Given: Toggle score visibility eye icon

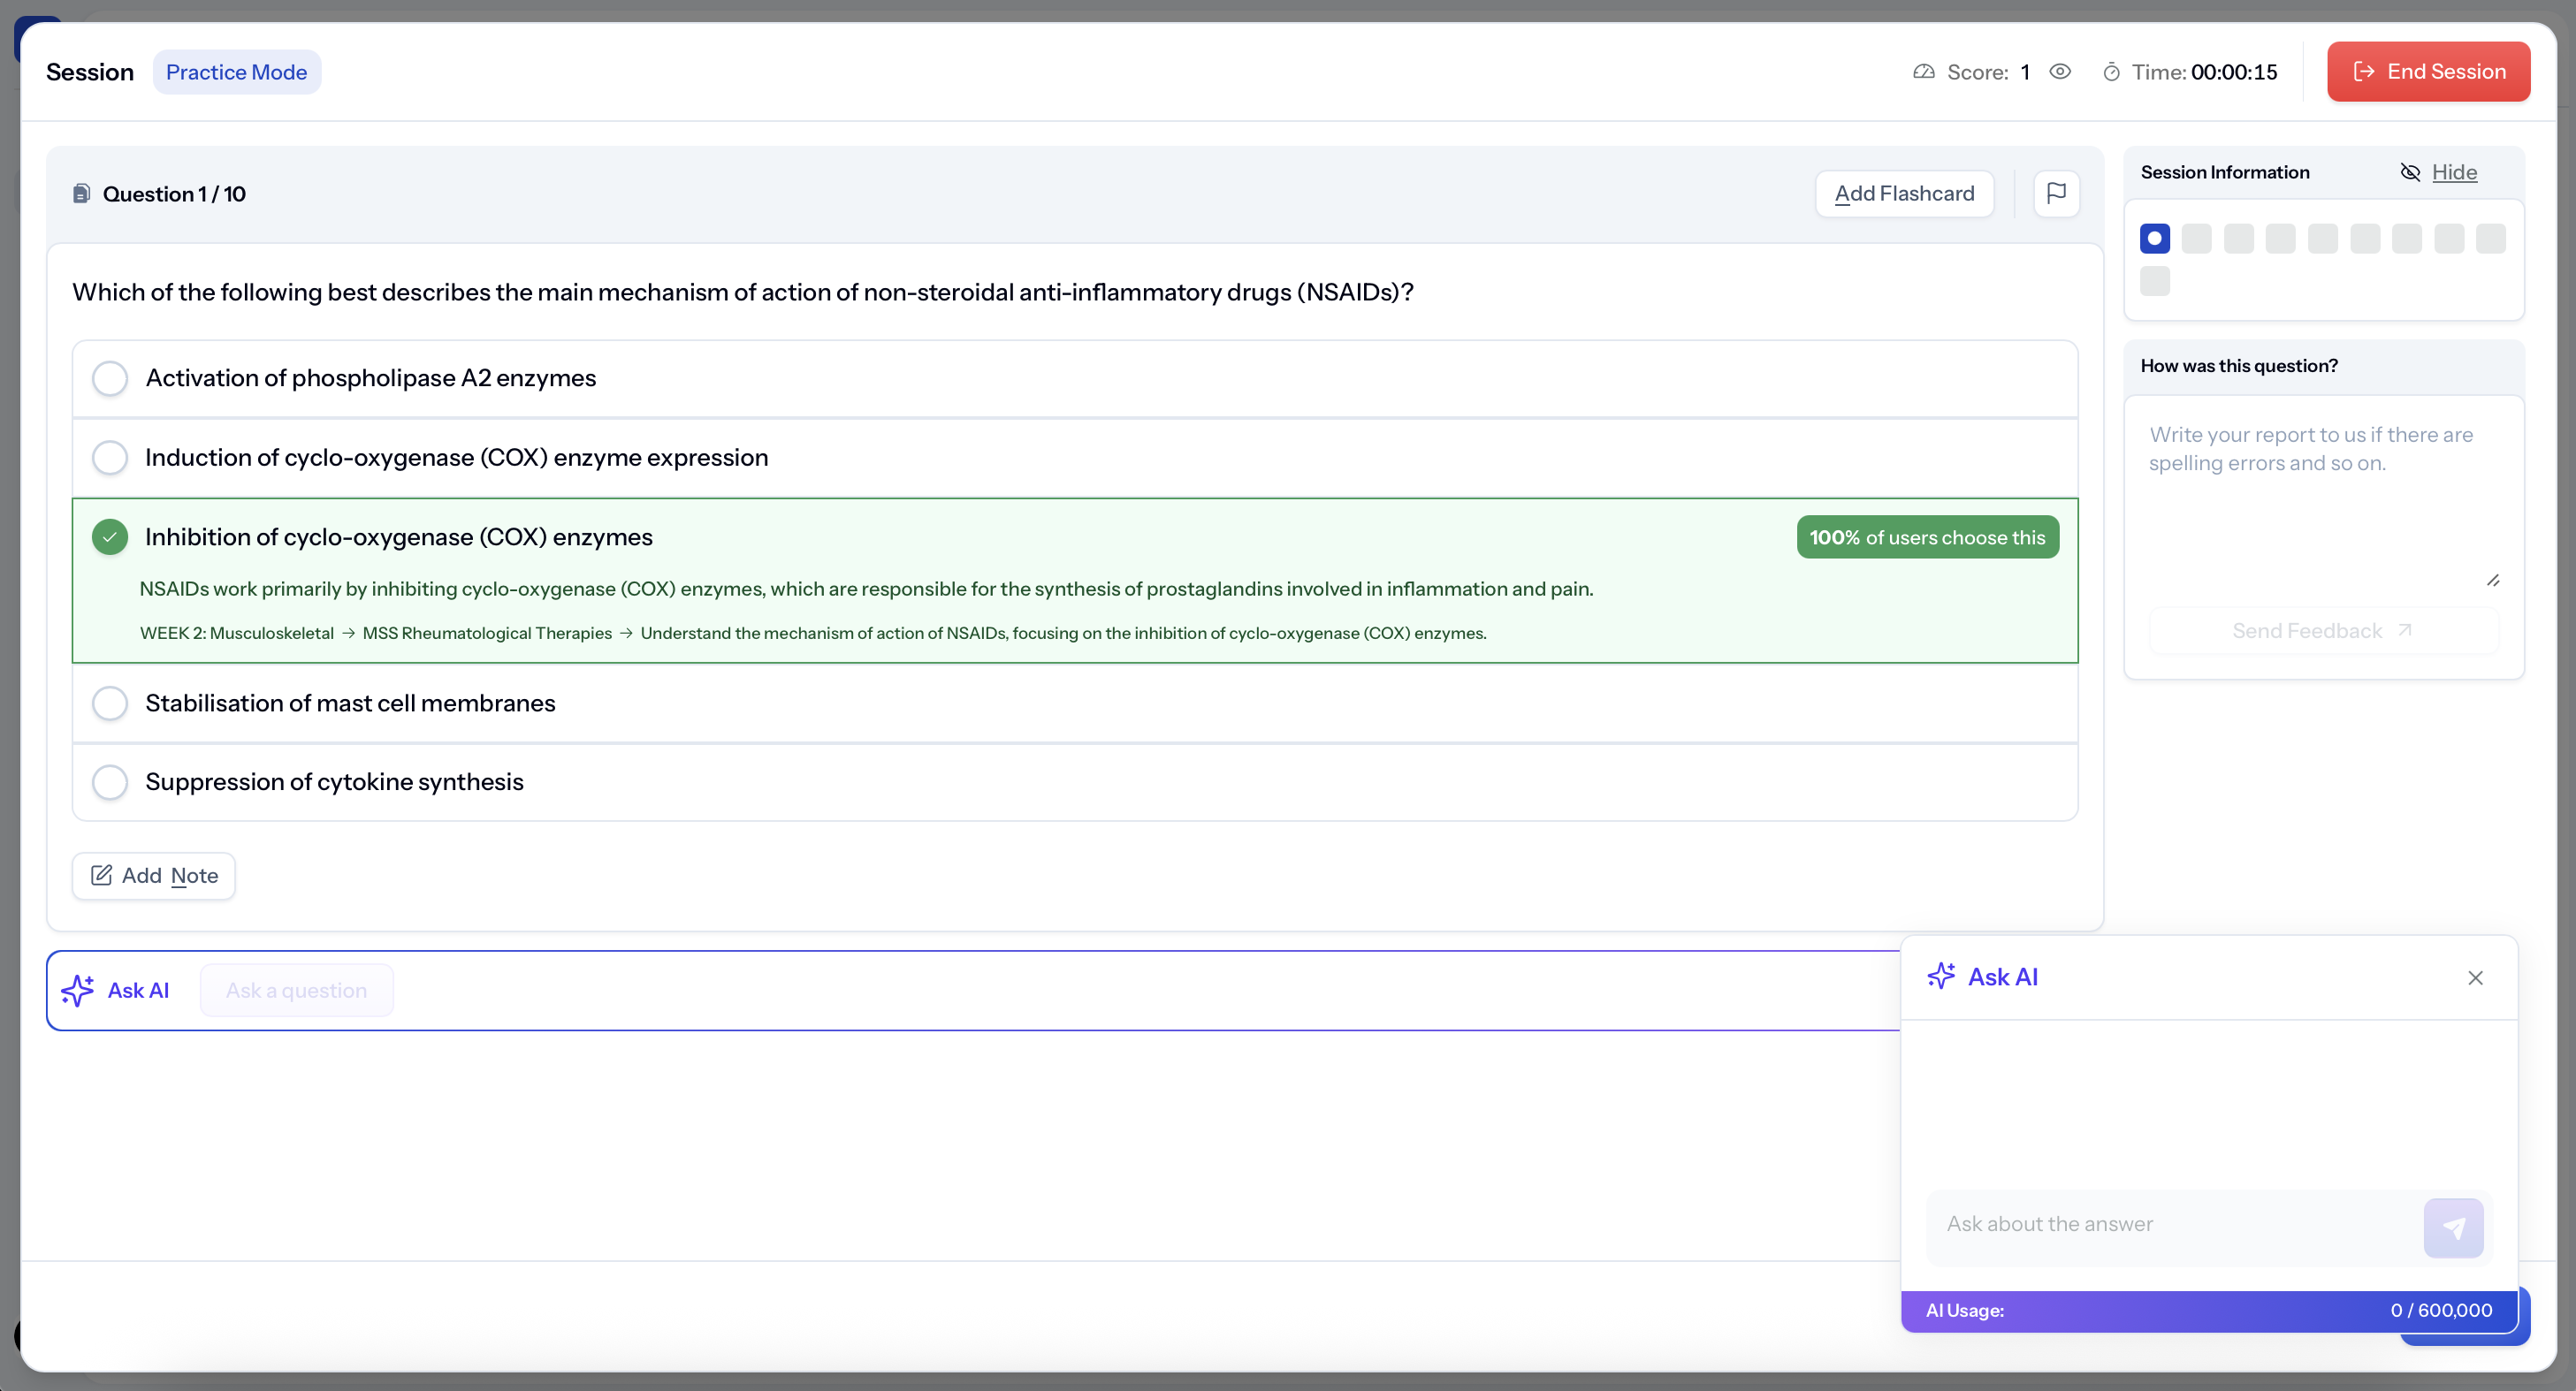Looking at the screenshot, I should (2059, 72).
